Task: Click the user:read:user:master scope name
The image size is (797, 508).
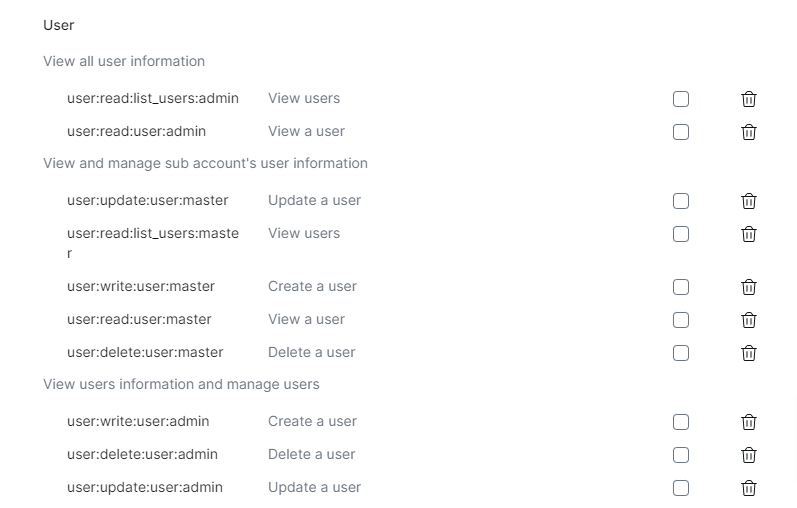Action: [139, 319]
